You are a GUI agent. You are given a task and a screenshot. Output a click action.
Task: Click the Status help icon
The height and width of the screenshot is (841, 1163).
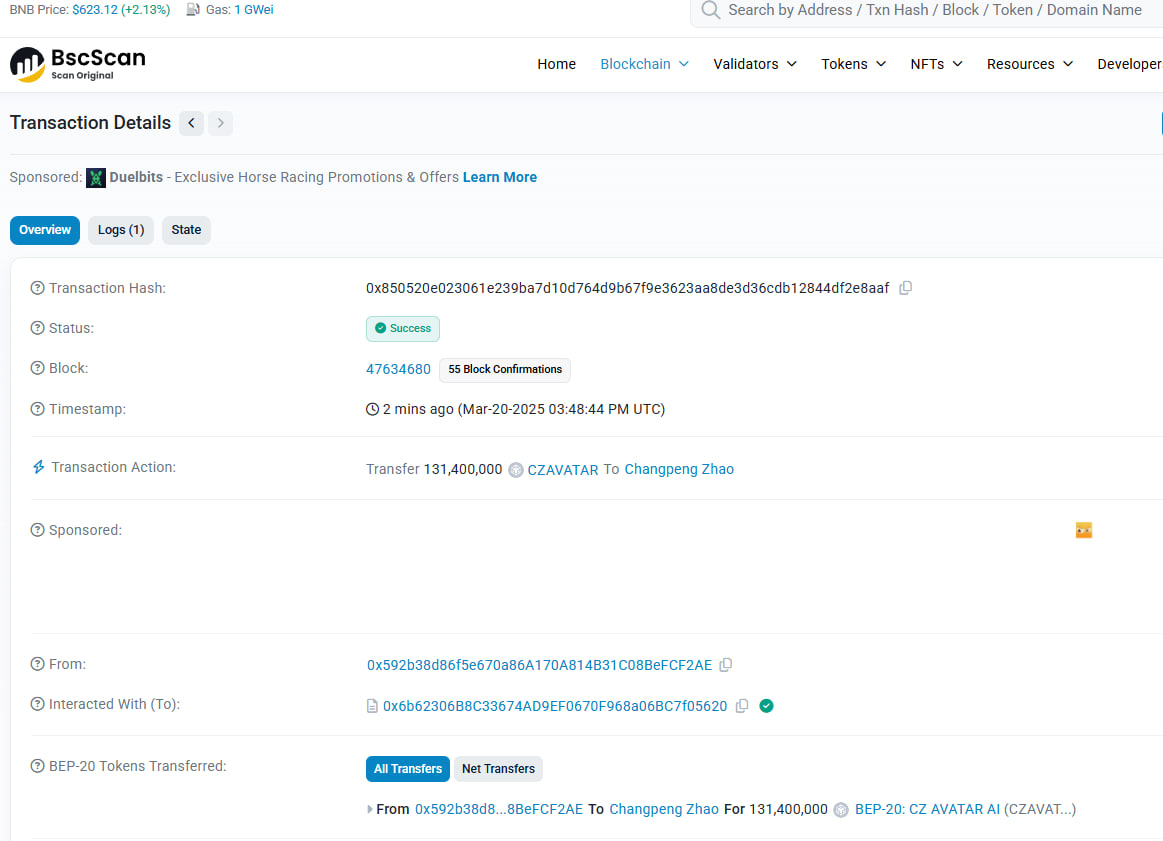(37, 328)
